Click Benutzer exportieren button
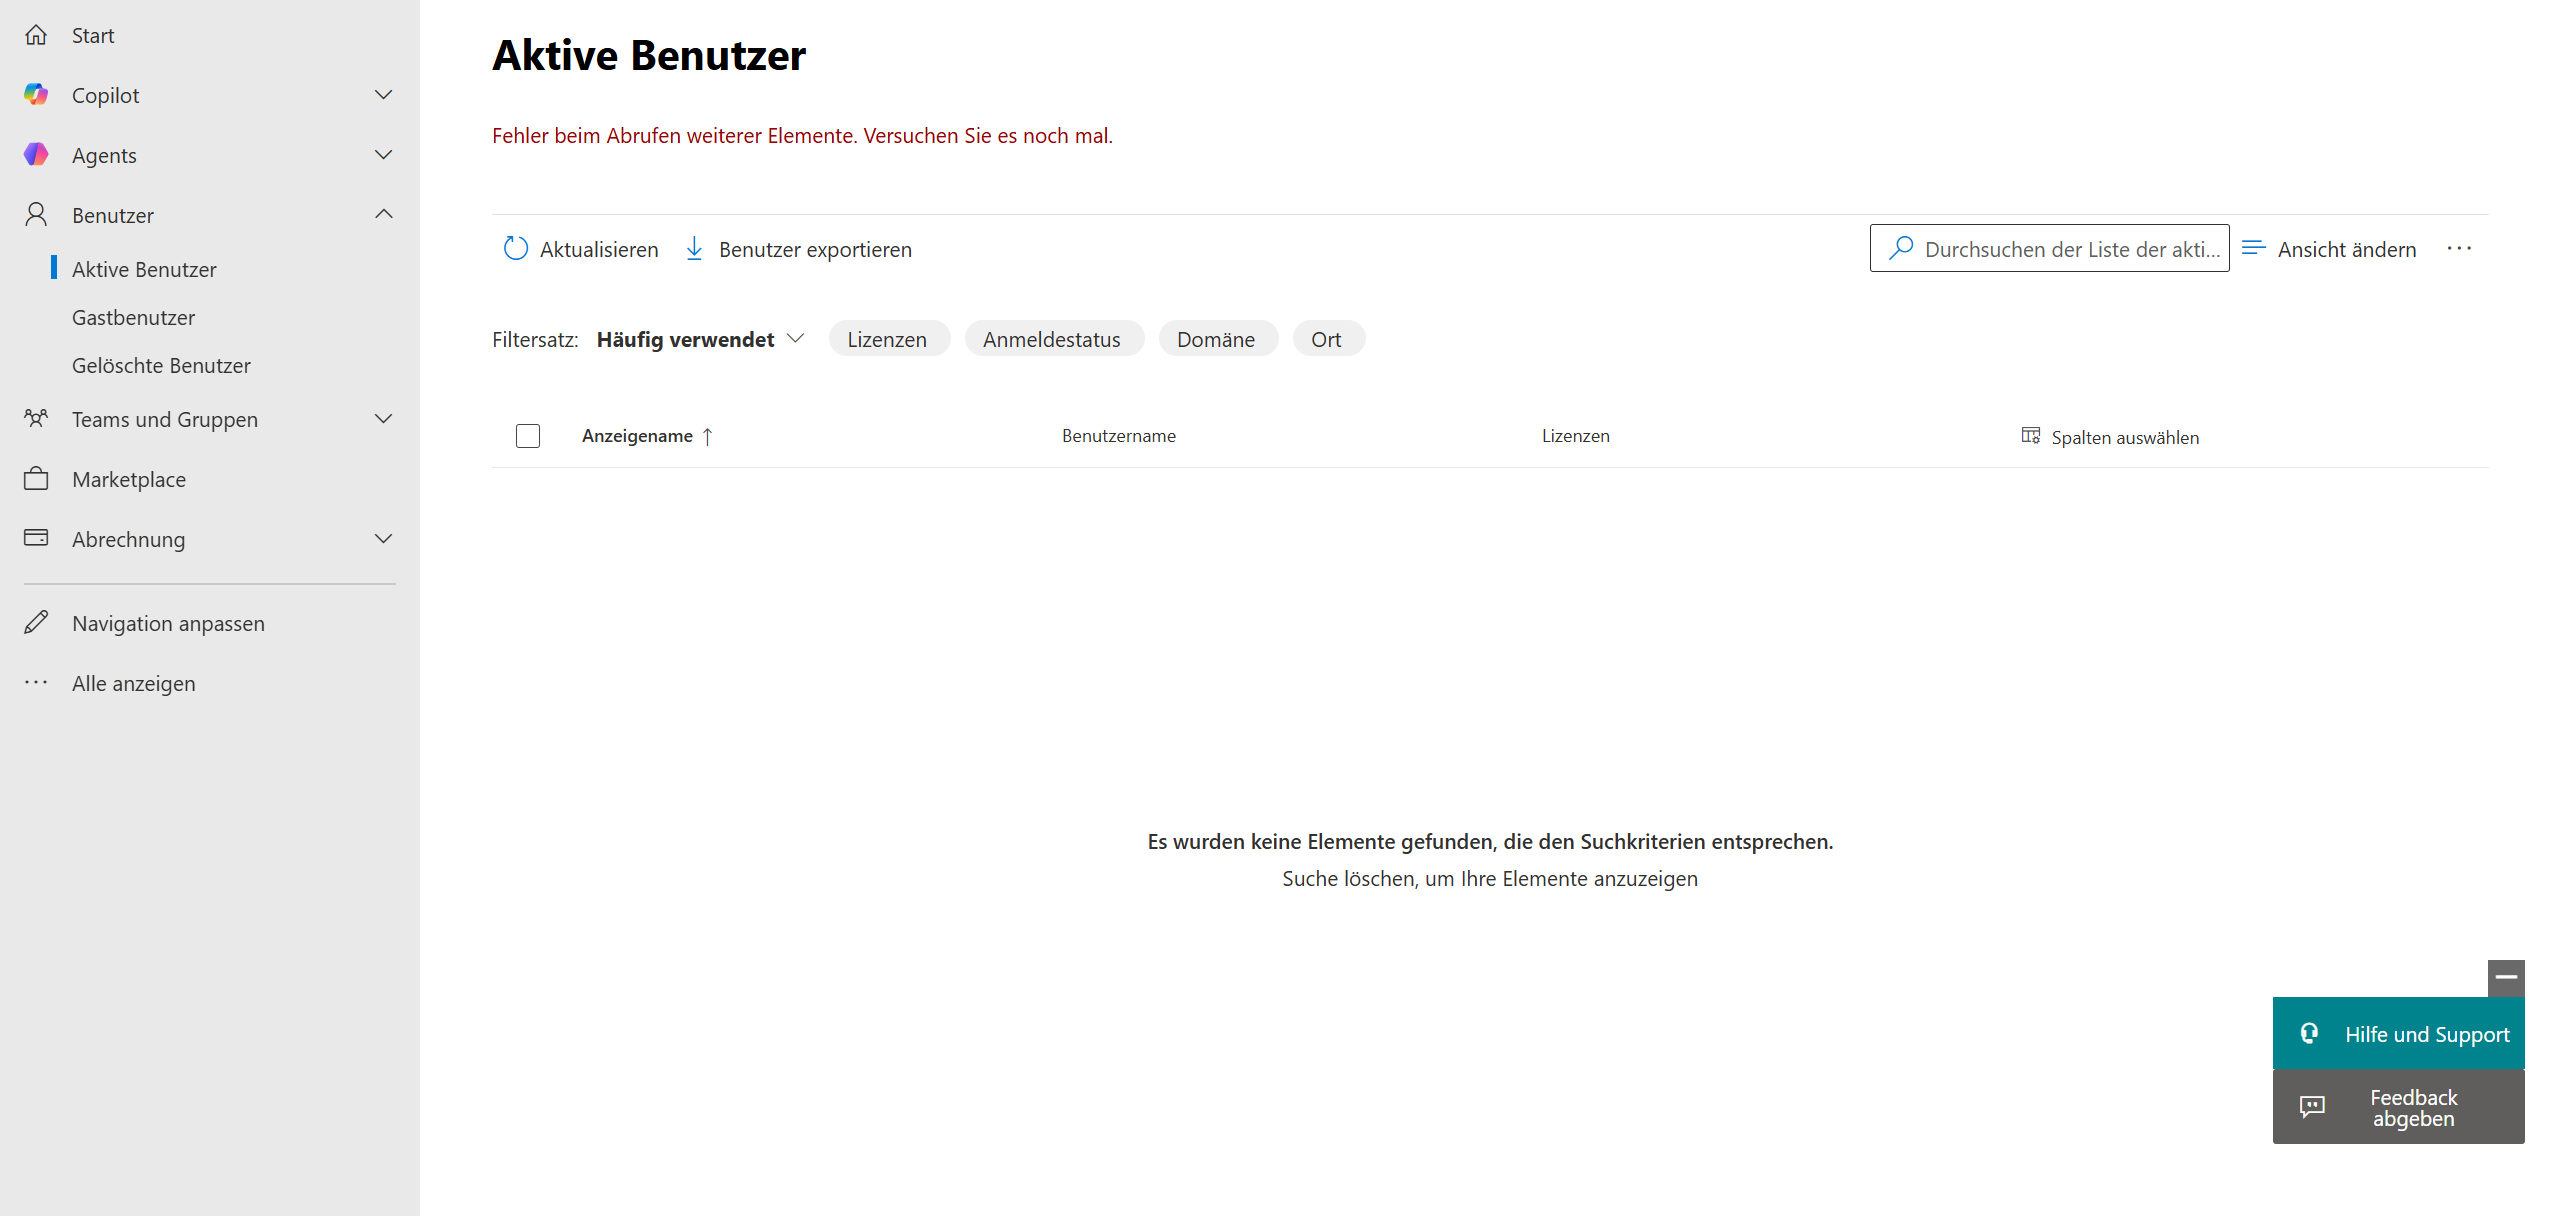 (799, 249)
